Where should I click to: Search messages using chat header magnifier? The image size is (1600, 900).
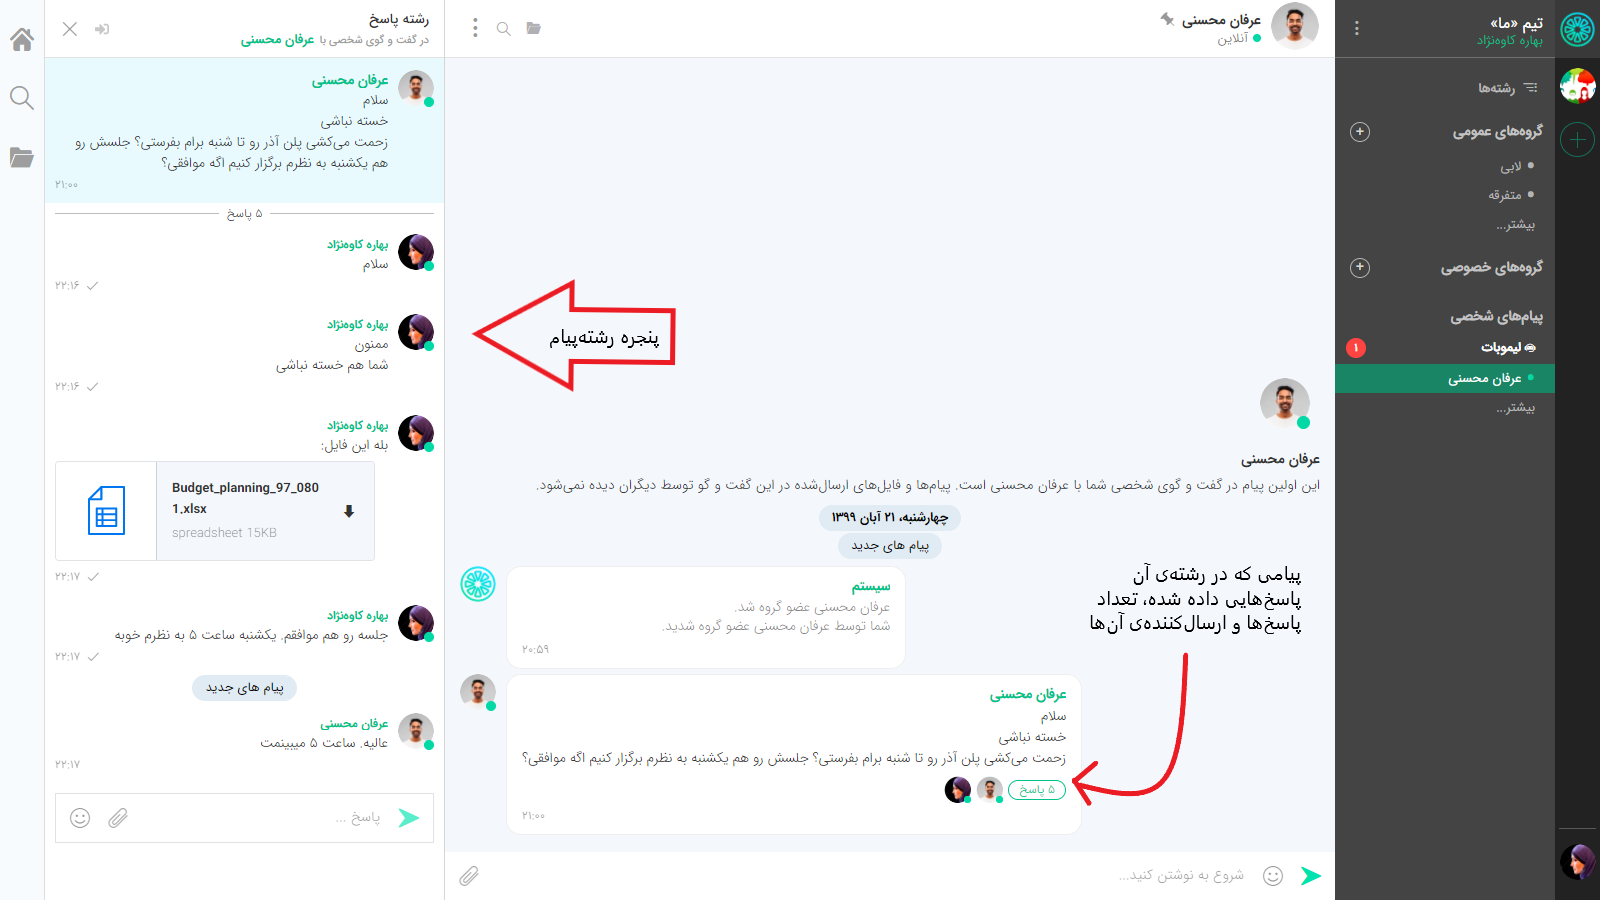pos(504,29)
